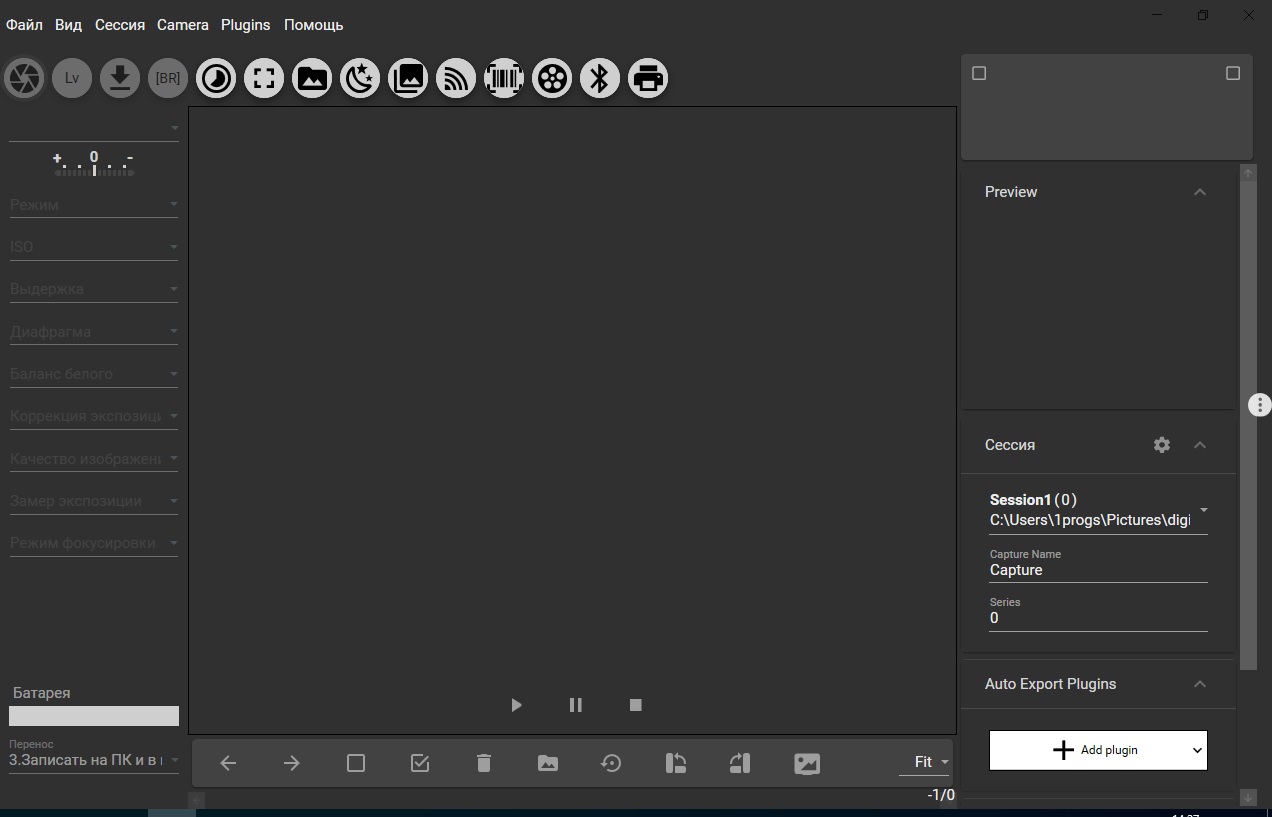Open the Сессия menu
1272x817 pixels.
click(x=120, y=25)
